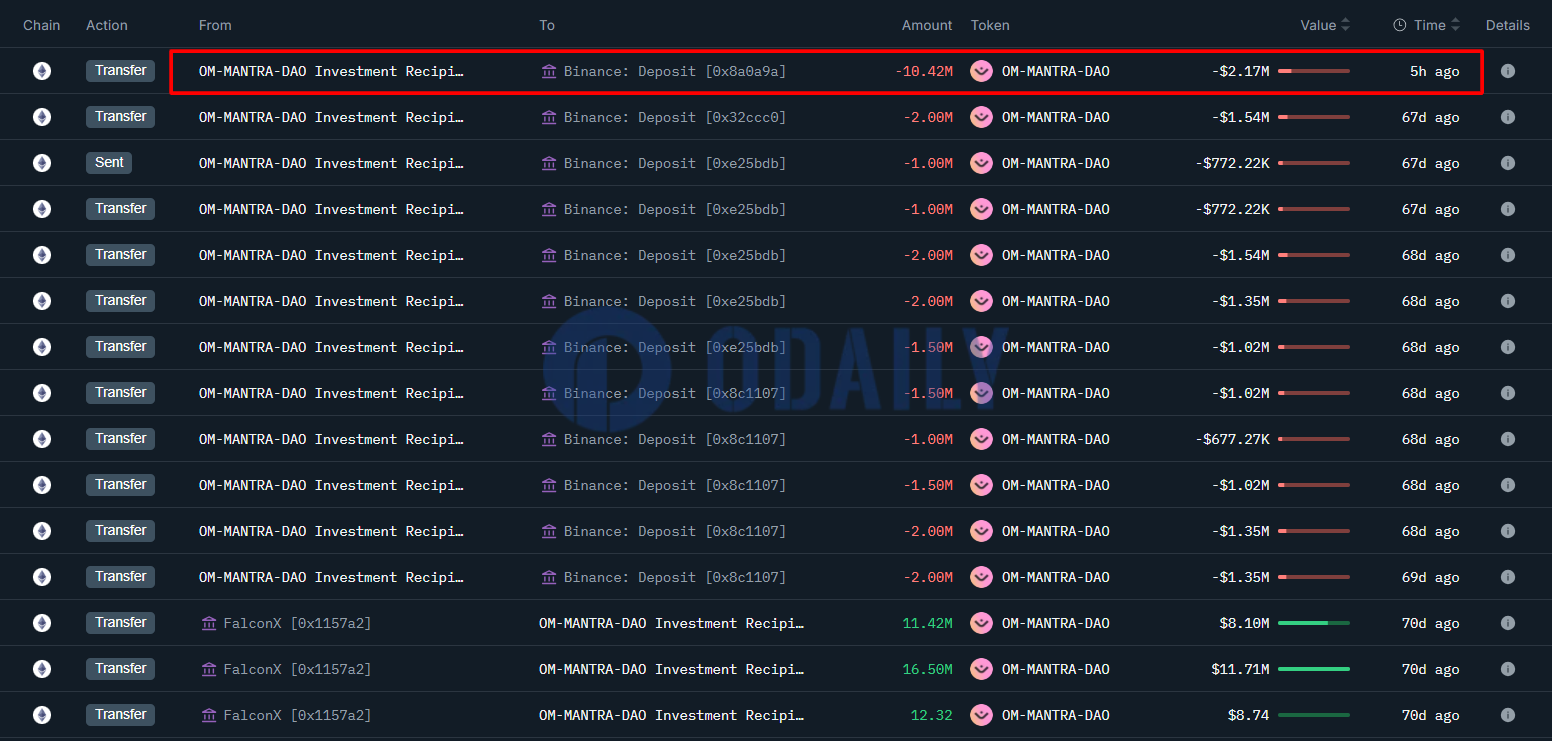The height and width of the screenshot is (741, 1552).
Task: Click the 16.50M amount cell
Action: (x=927, y=669)
